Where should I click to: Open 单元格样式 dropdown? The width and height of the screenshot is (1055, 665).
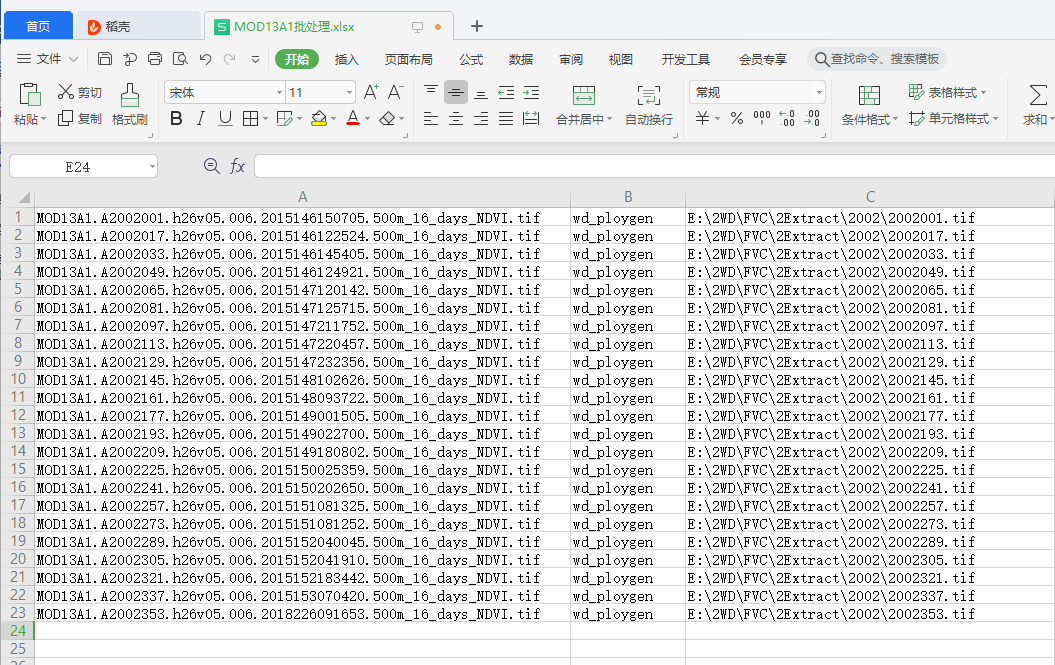(953, 118)
